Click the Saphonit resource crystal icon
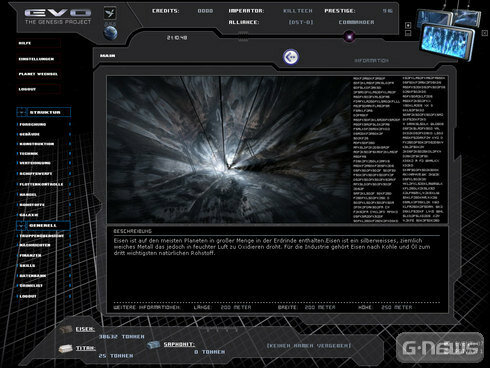Viewport: 490px width, 368px height. (x=153, y=345)
